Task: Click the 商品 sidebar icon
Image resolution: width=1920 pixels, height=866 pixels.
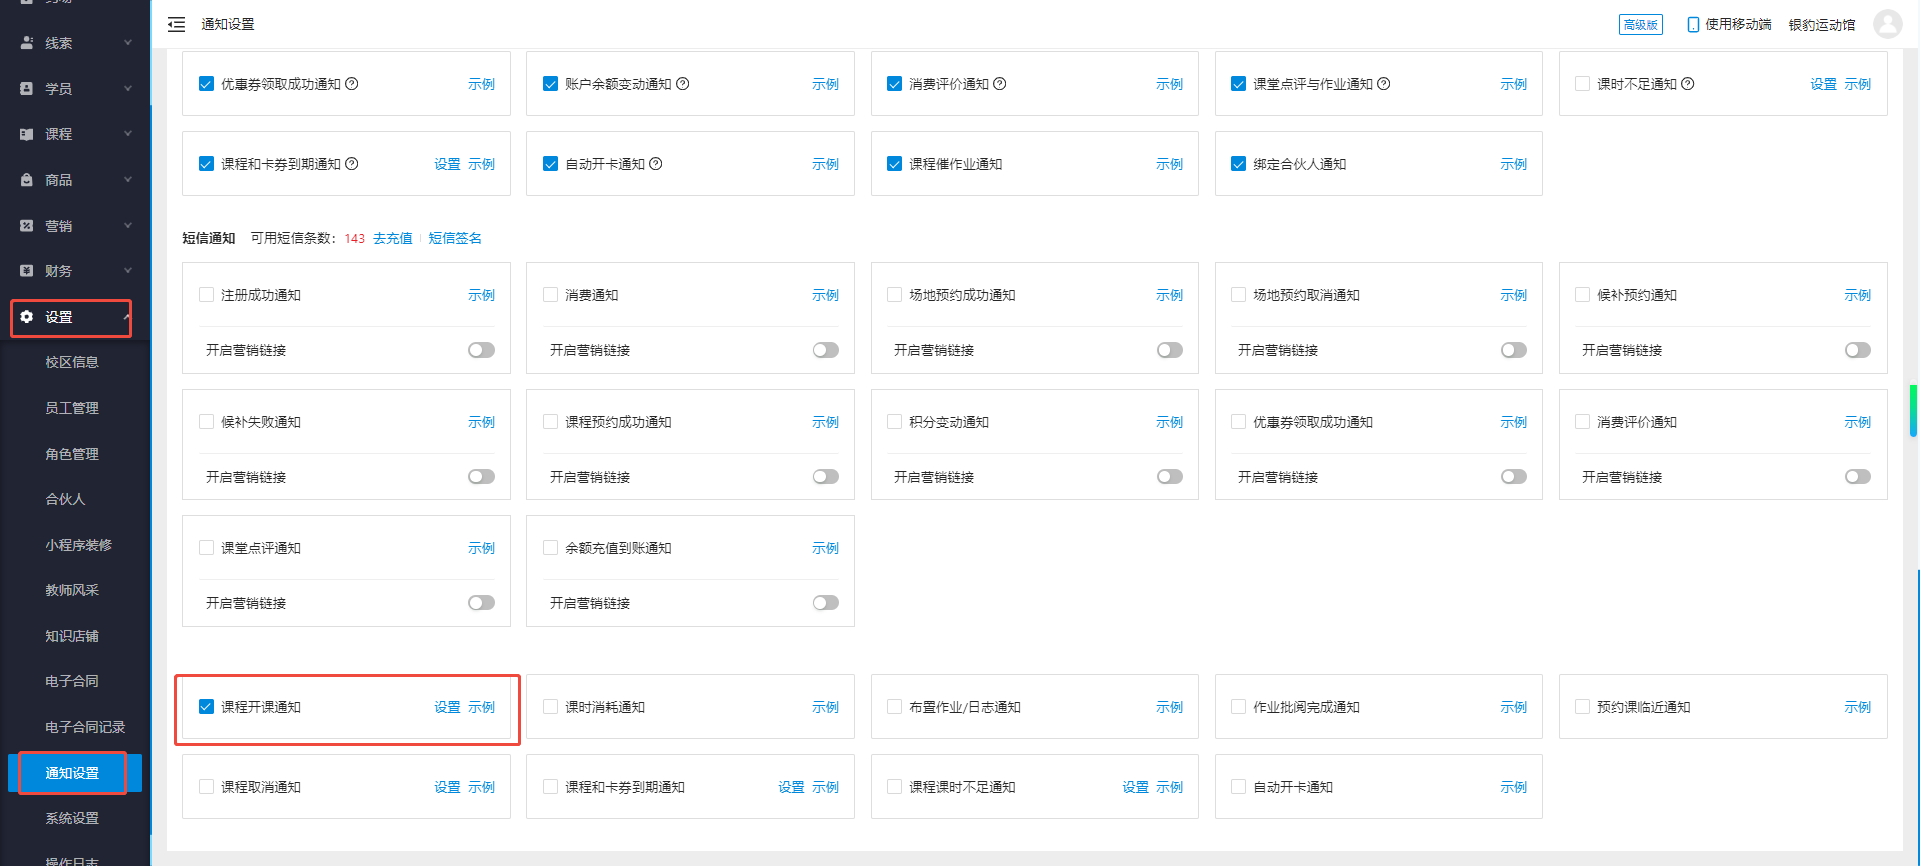Action: pyautogui.click(x=27, y=180)
